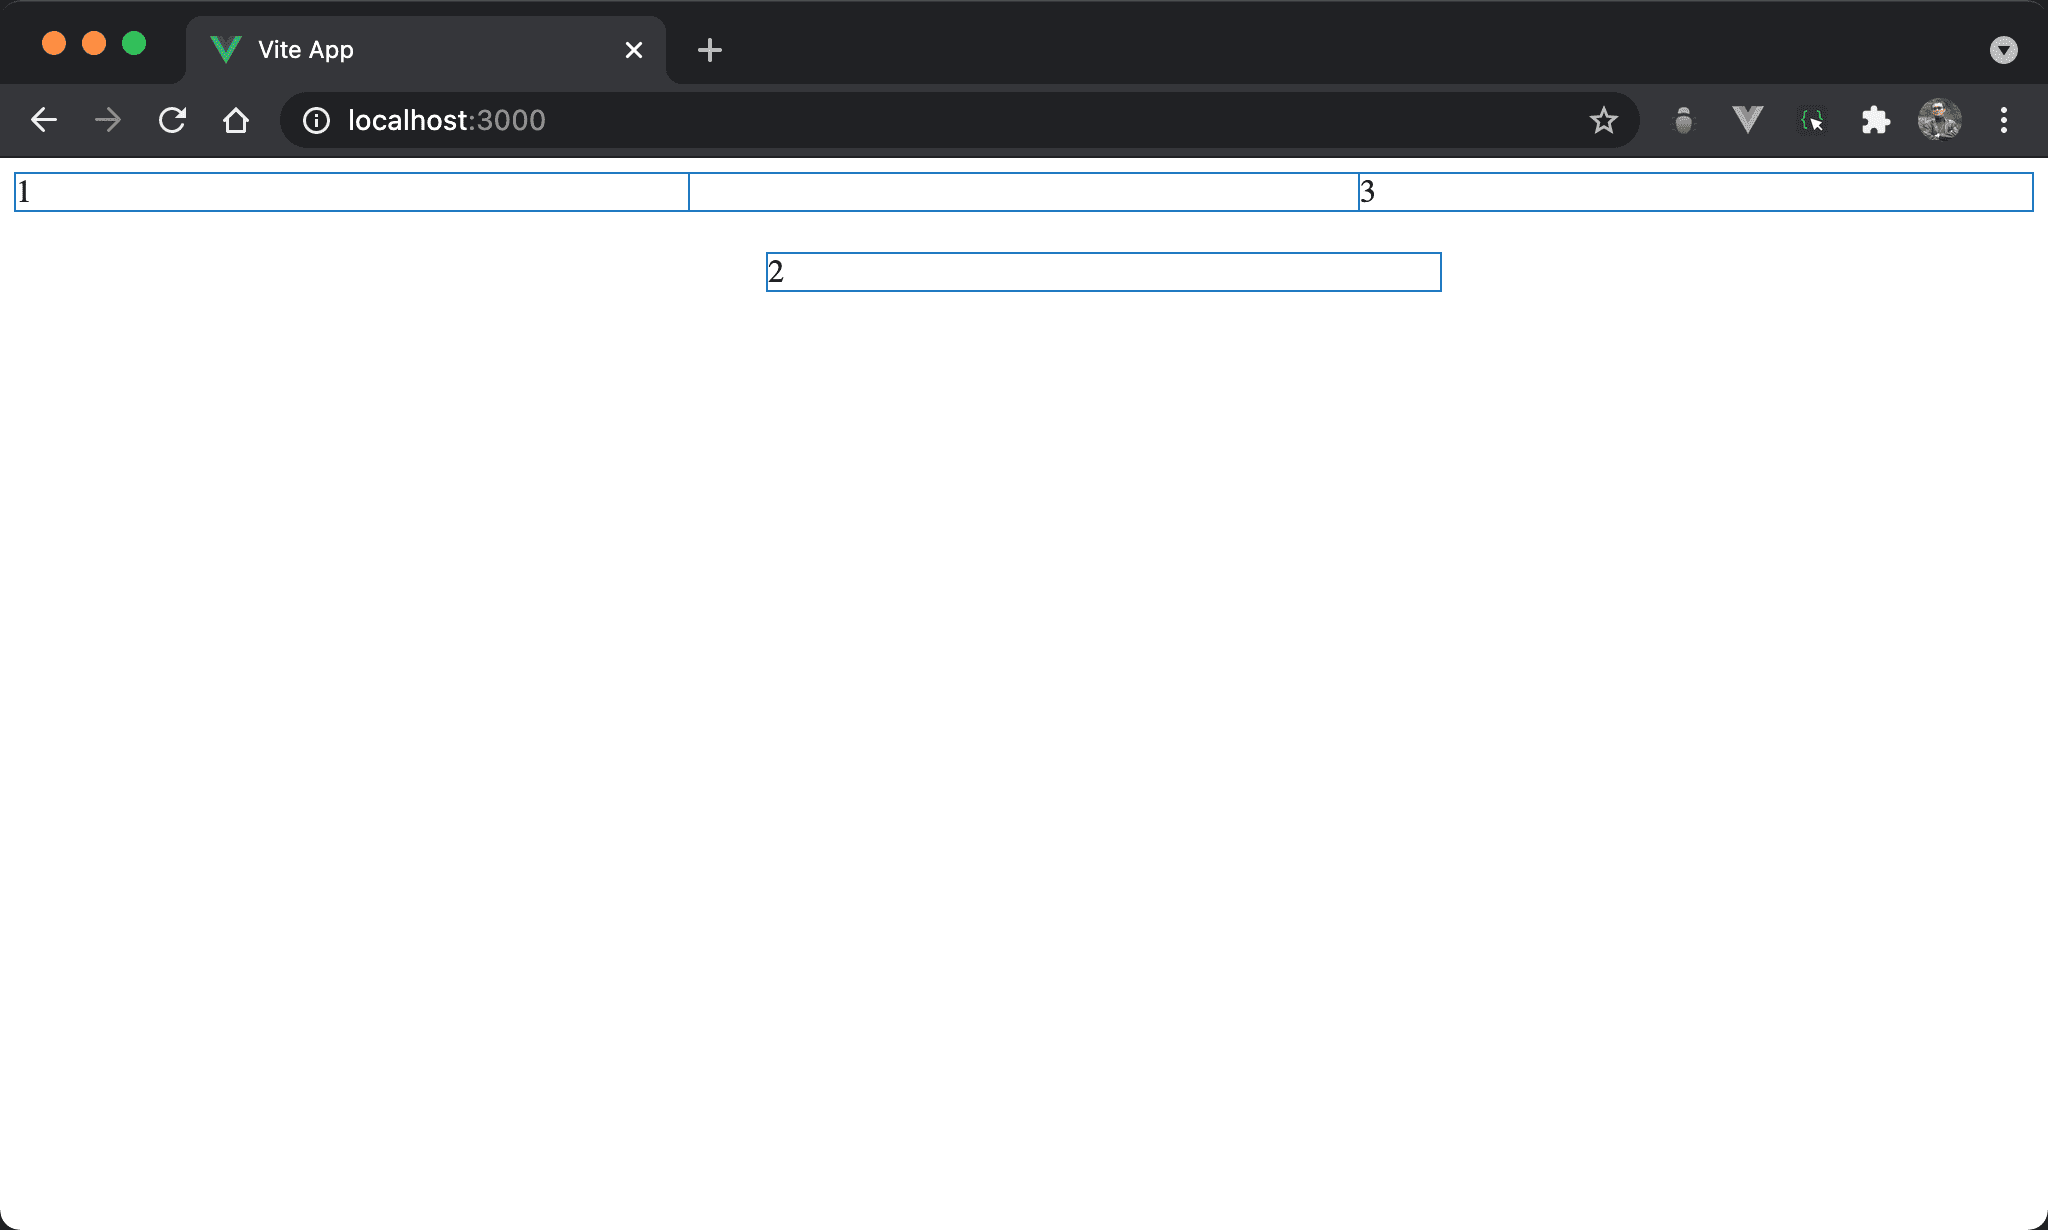Click the box labeled 1
Screen dimensions: 2048x1230
pyautogui.click(x=351, y=192)
